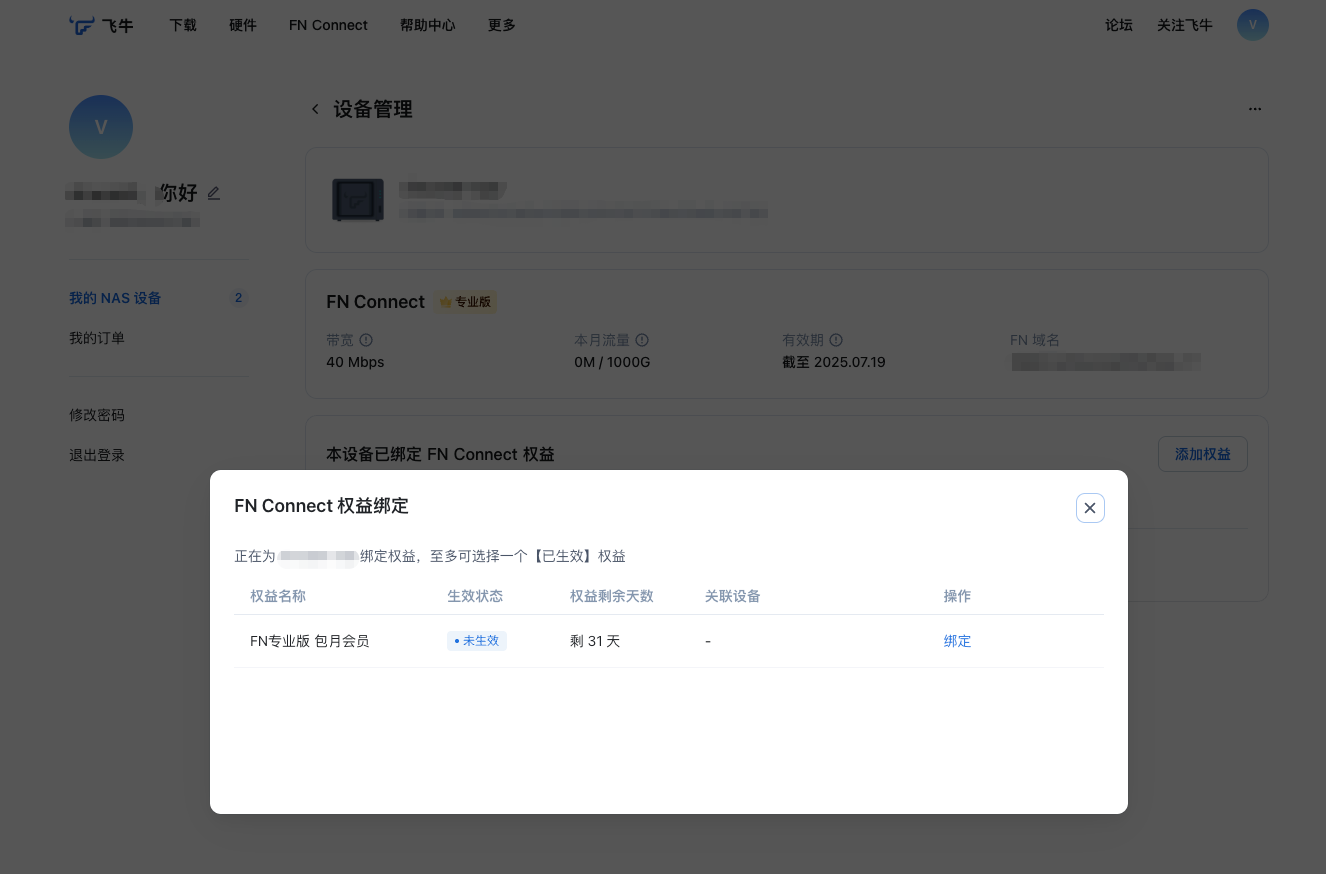This screenshot has width=1326, height=874.
Task: Edit nickname with the pencil icon
Action: (x=213, y=193)
